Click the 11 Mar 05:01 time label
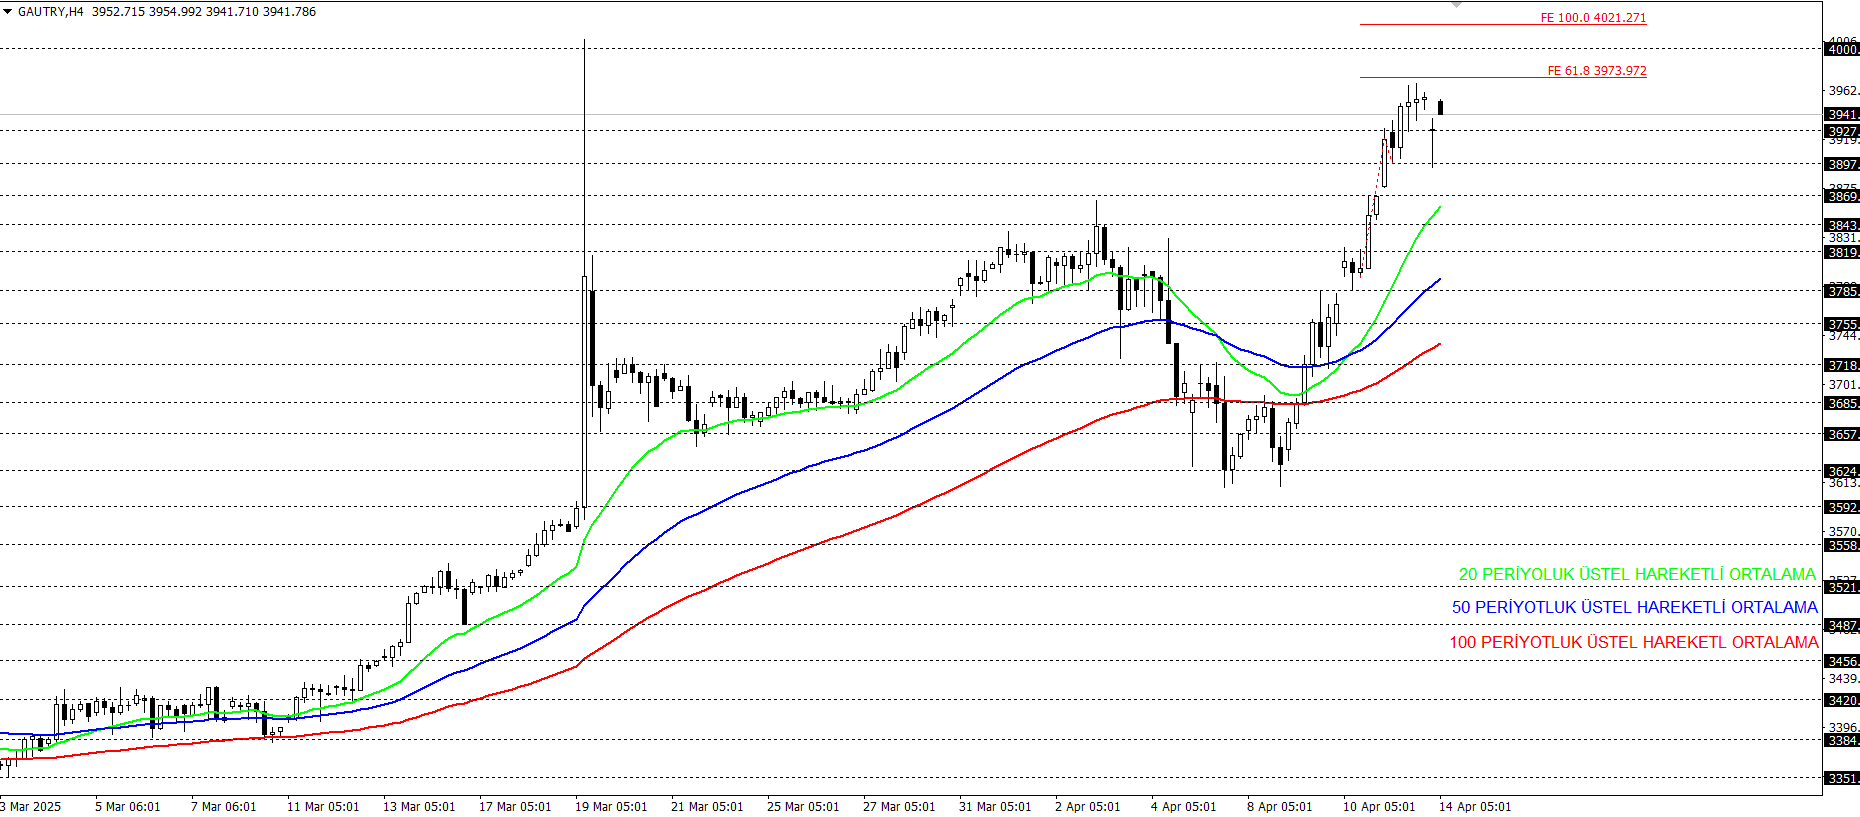This screenshot has height=817, width=1860. point(323,807)
